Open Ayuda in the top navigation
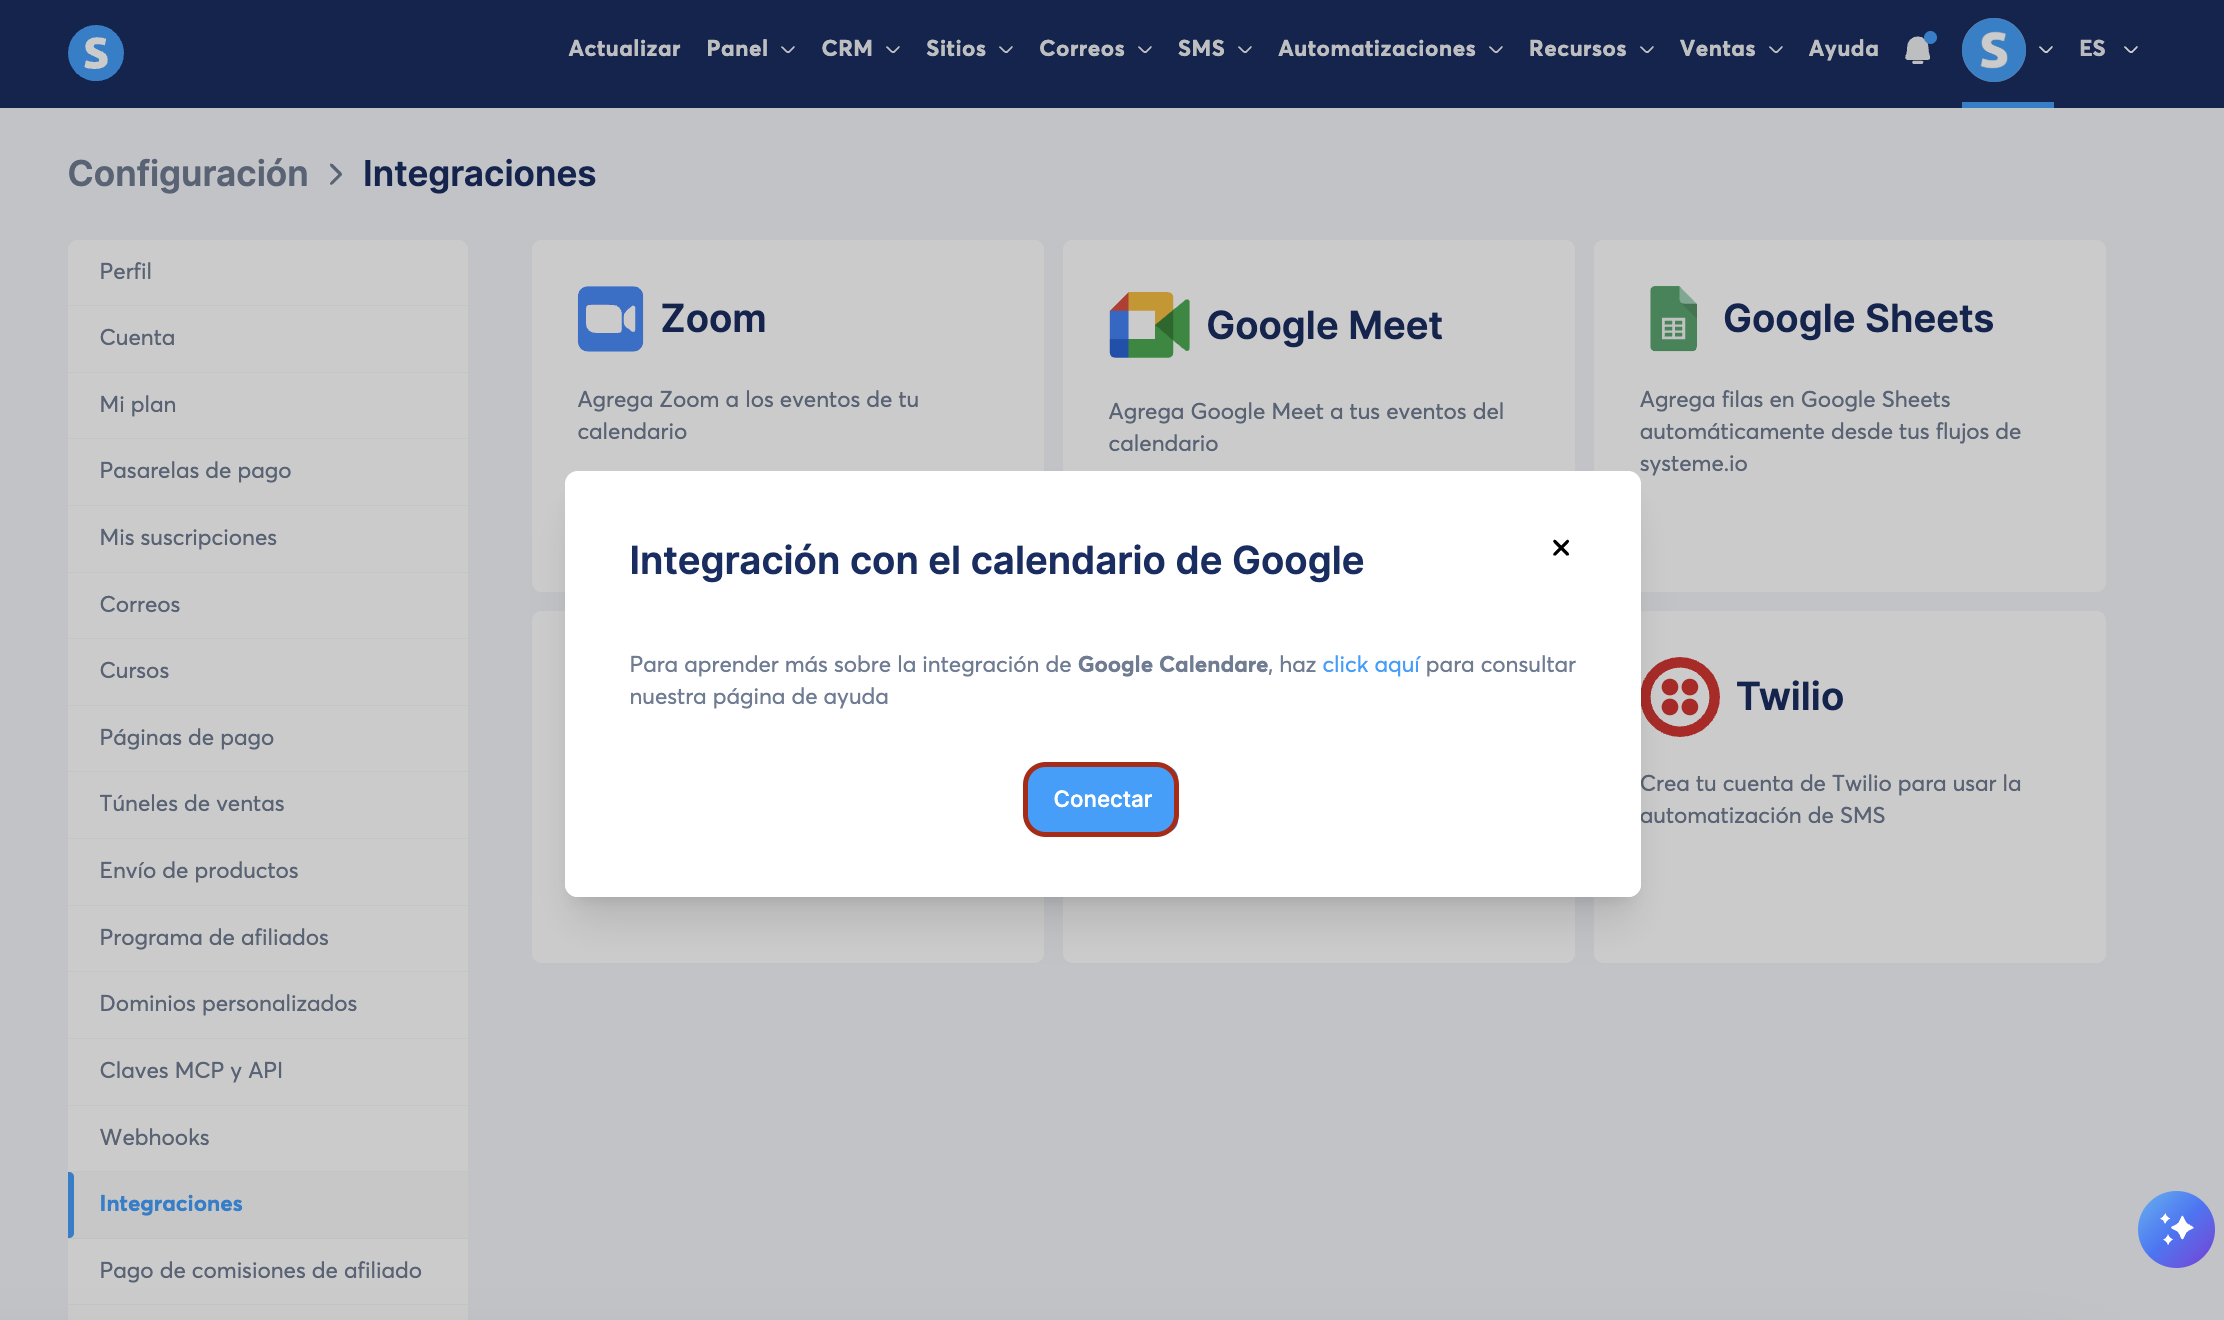This screenshot has height=1320, width=2224. (x=1844, y=49)
